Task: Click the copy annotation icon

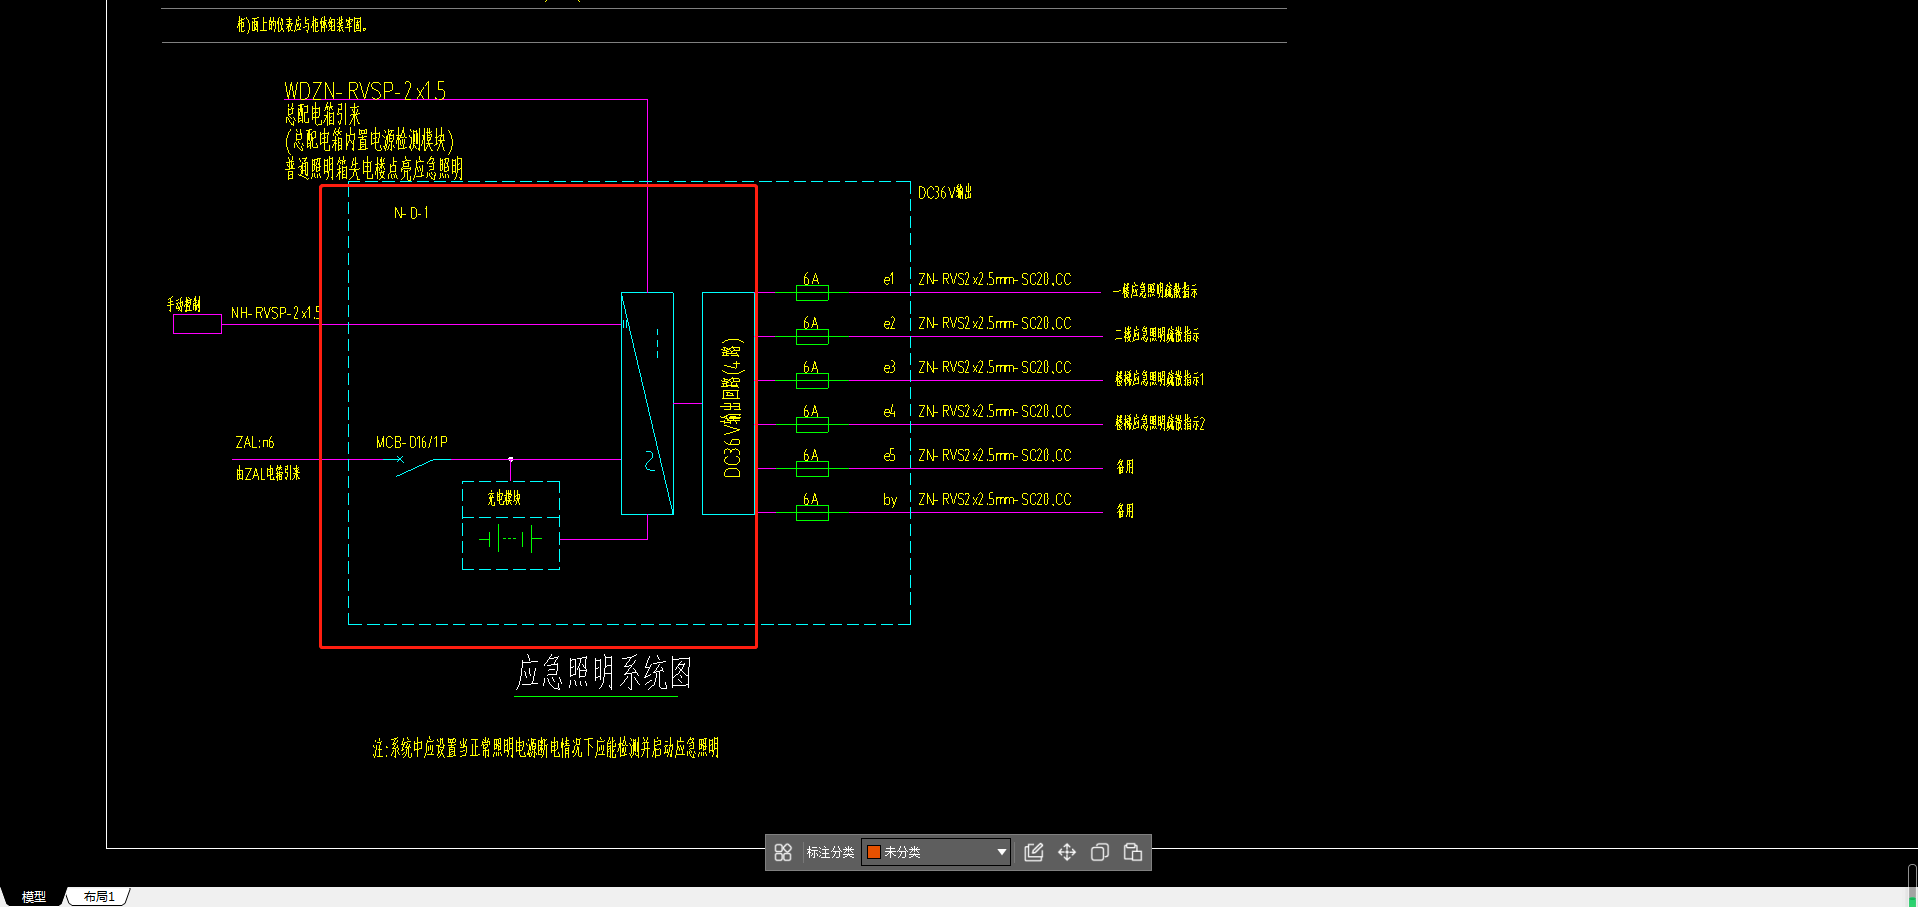Action: tap(1100, 852)
